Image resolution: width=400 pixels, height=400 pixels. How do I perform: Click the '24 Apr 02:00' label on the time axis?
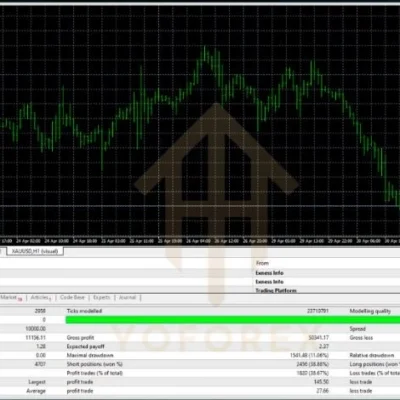28,241
